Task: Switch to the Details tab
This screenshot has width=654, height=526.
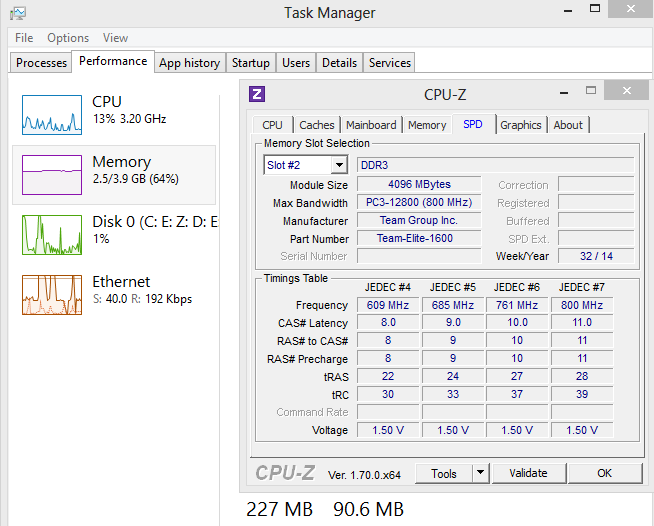Action: tap(340, 63)
